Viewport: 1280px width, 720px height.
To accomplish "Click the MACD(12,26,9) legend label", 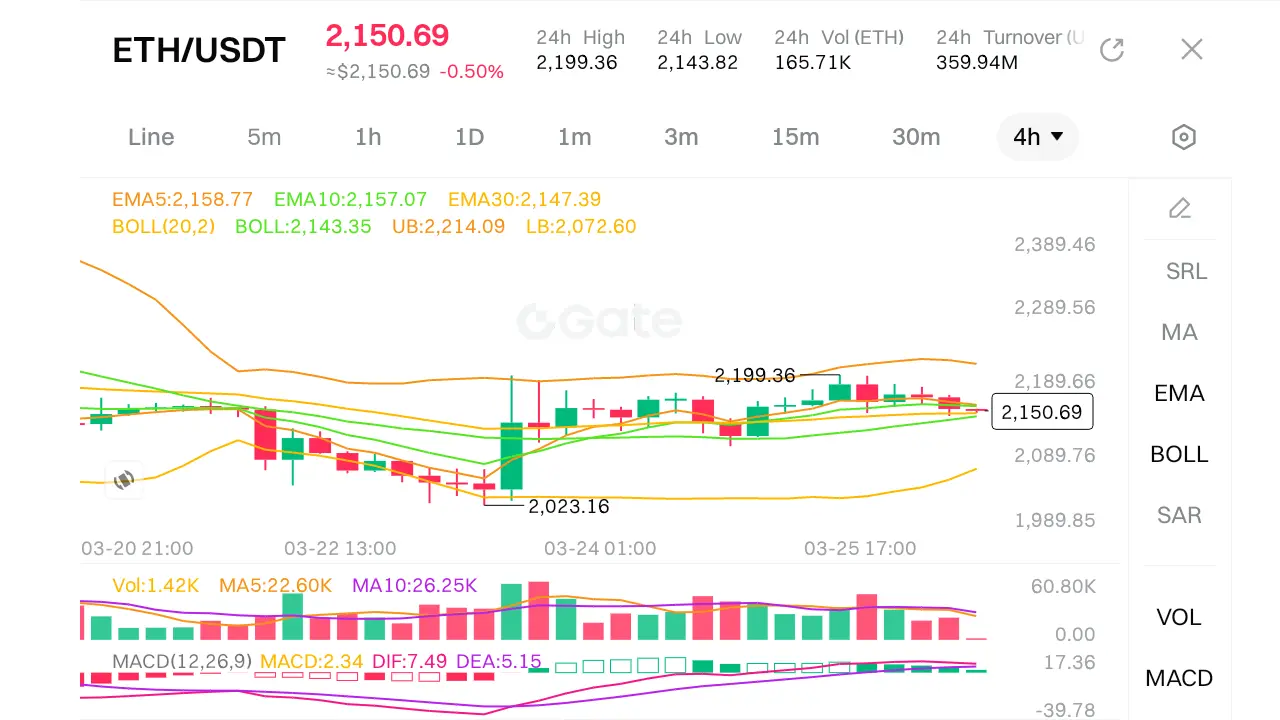I will pyautogui.click(x=181, y=661).
